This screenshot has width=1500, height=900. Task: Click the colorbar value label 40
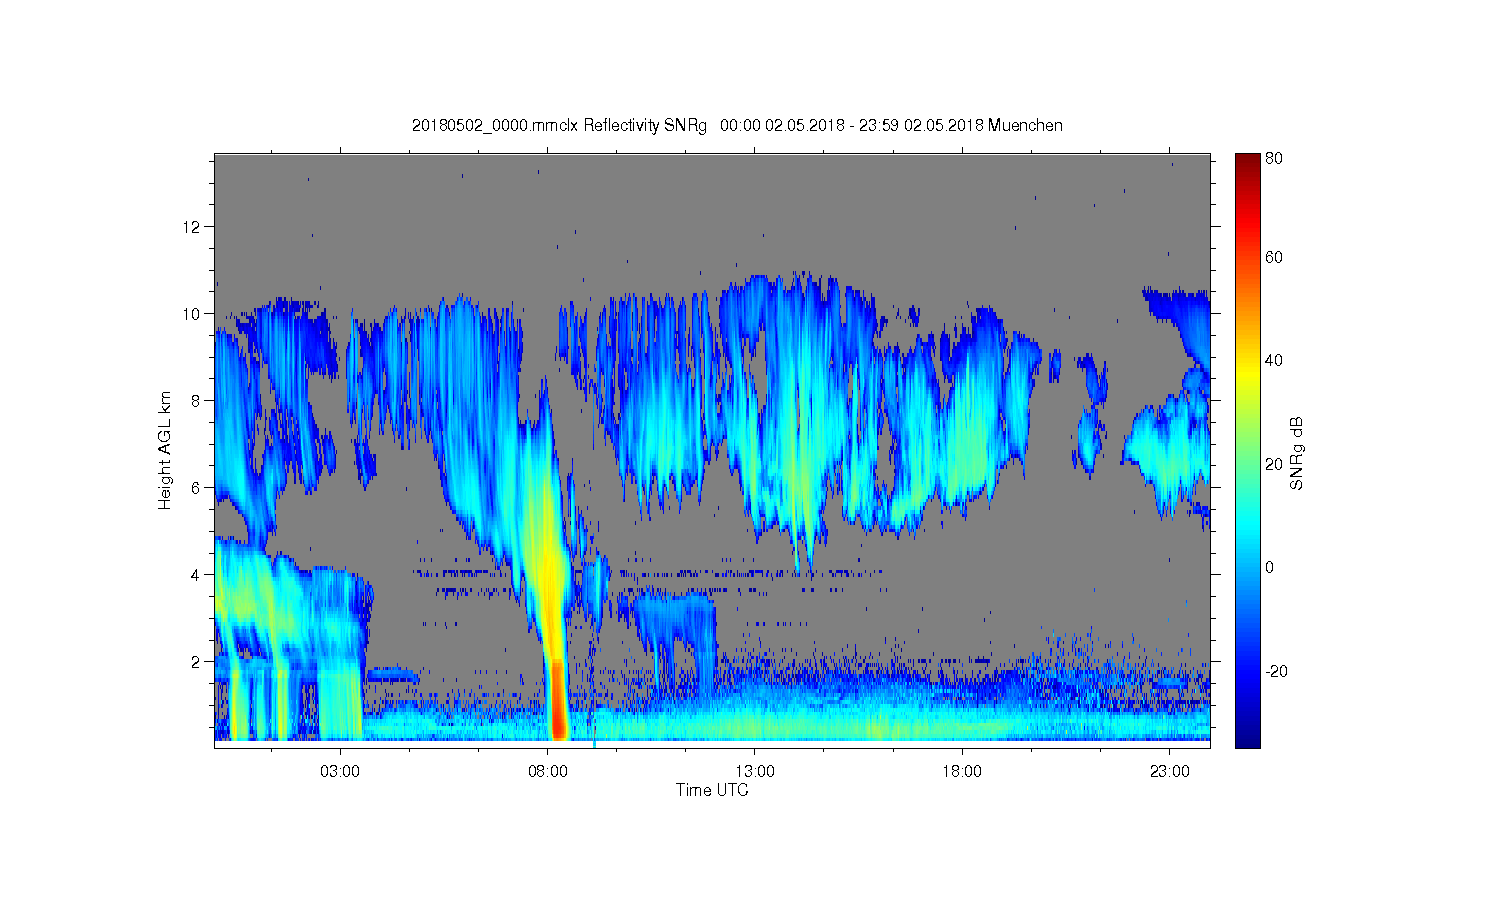coord(1274,360)
